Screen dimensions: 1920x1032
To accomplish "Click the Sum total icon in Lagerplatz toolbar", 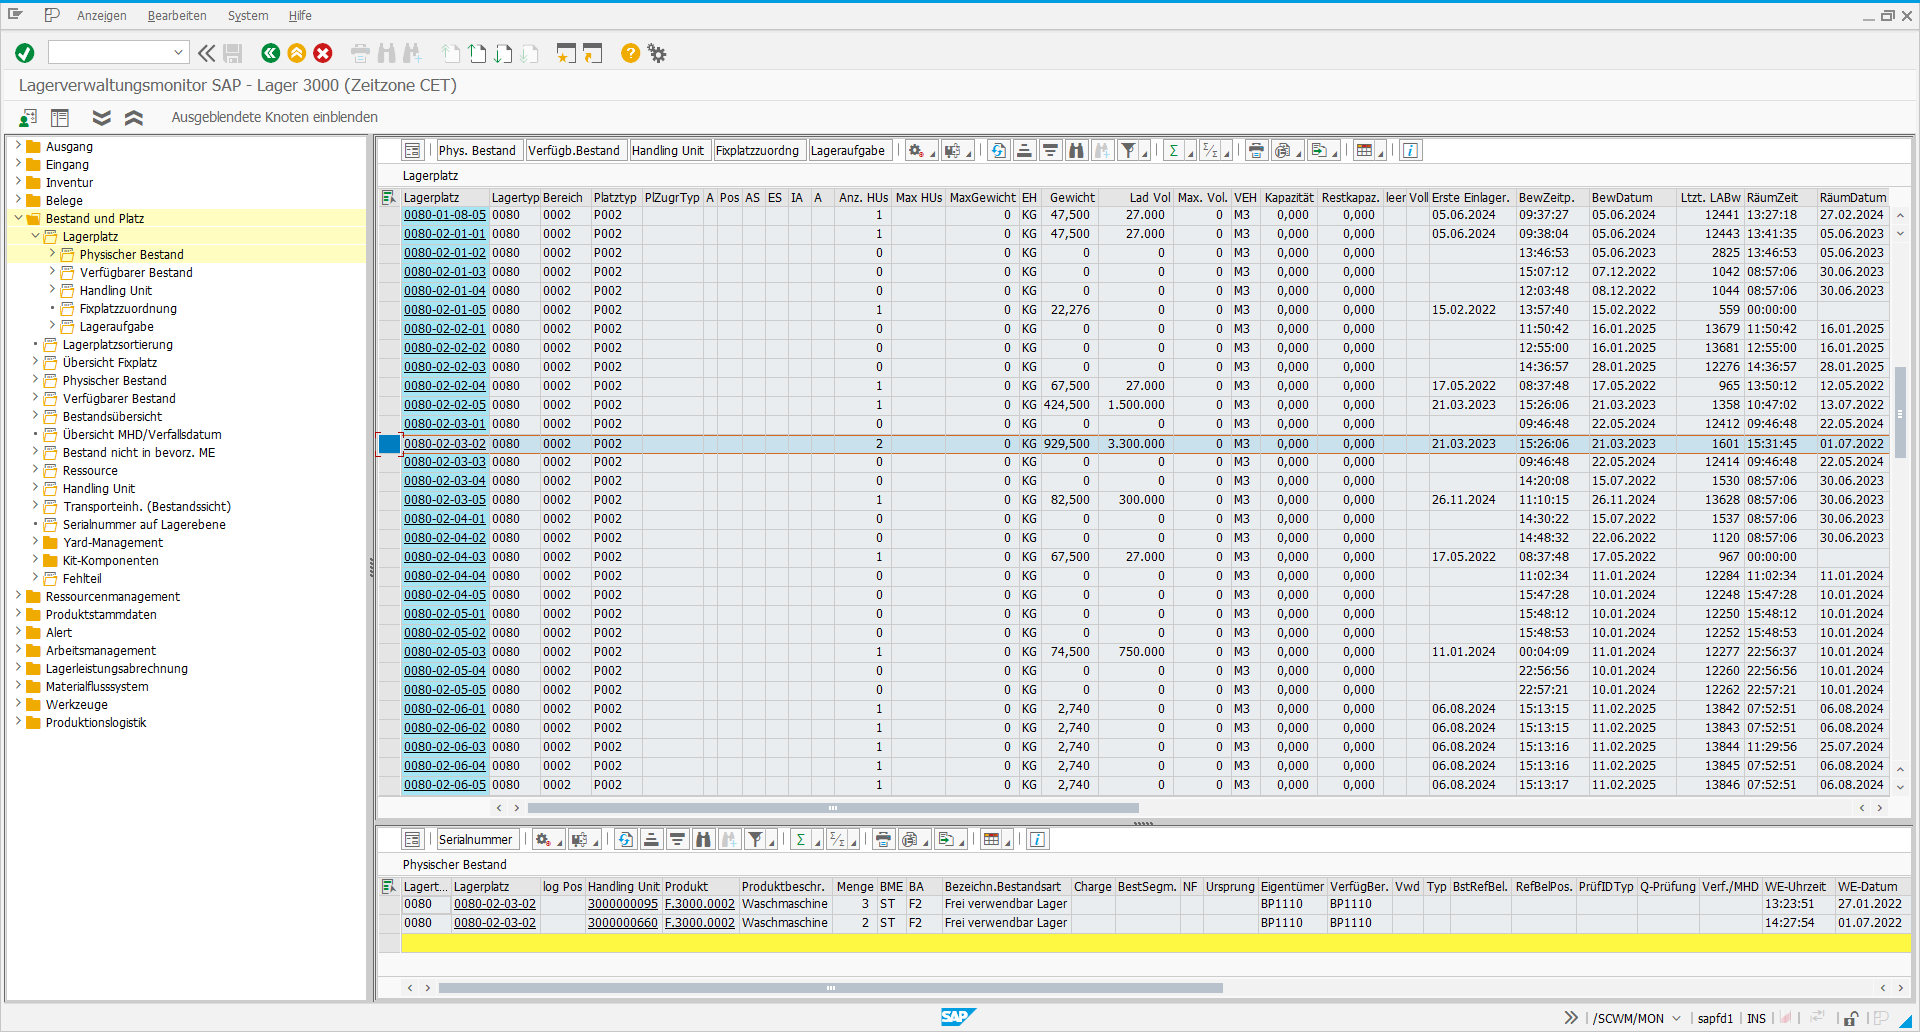I will click(x=1174, y=150).
